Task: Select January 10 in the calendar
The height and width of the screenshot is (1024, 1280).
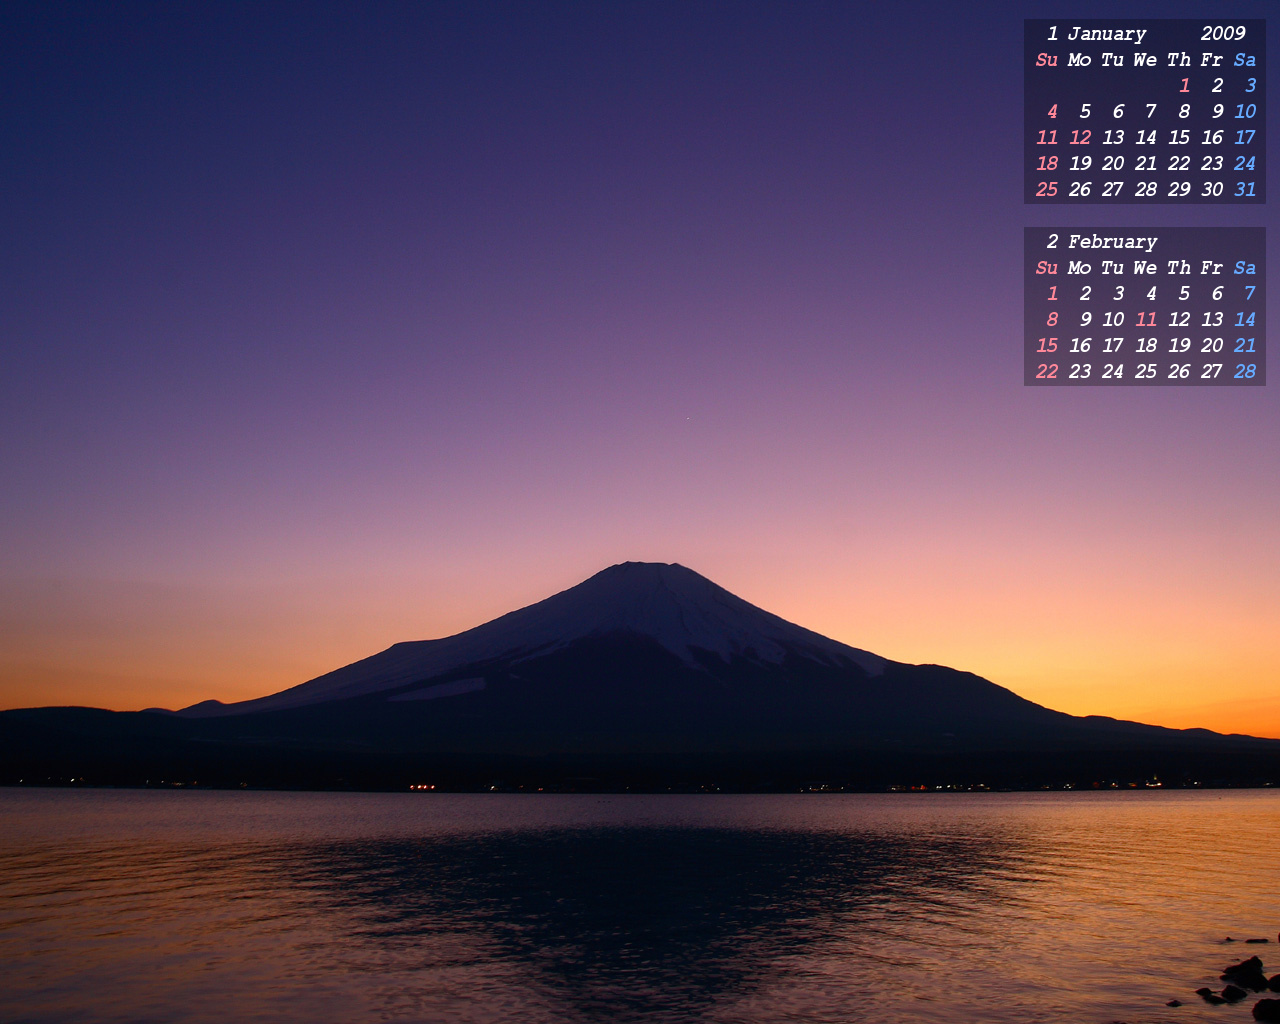Action: tap(1245, 112)
